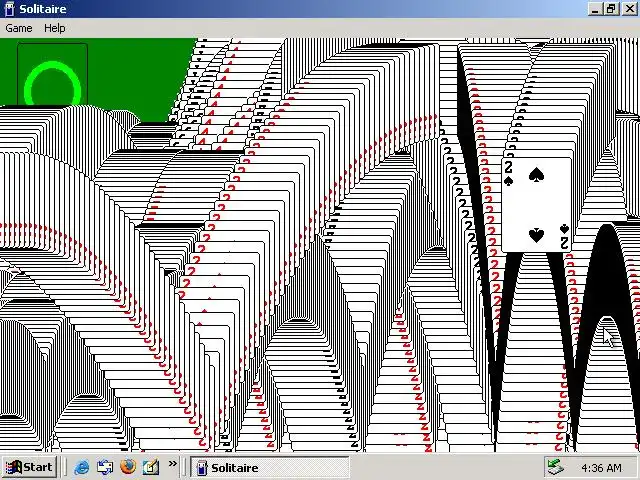Viewport: 640px width, 480px height.
Task: Minimize the Solitaire window
Action: (x=596, y=9)
